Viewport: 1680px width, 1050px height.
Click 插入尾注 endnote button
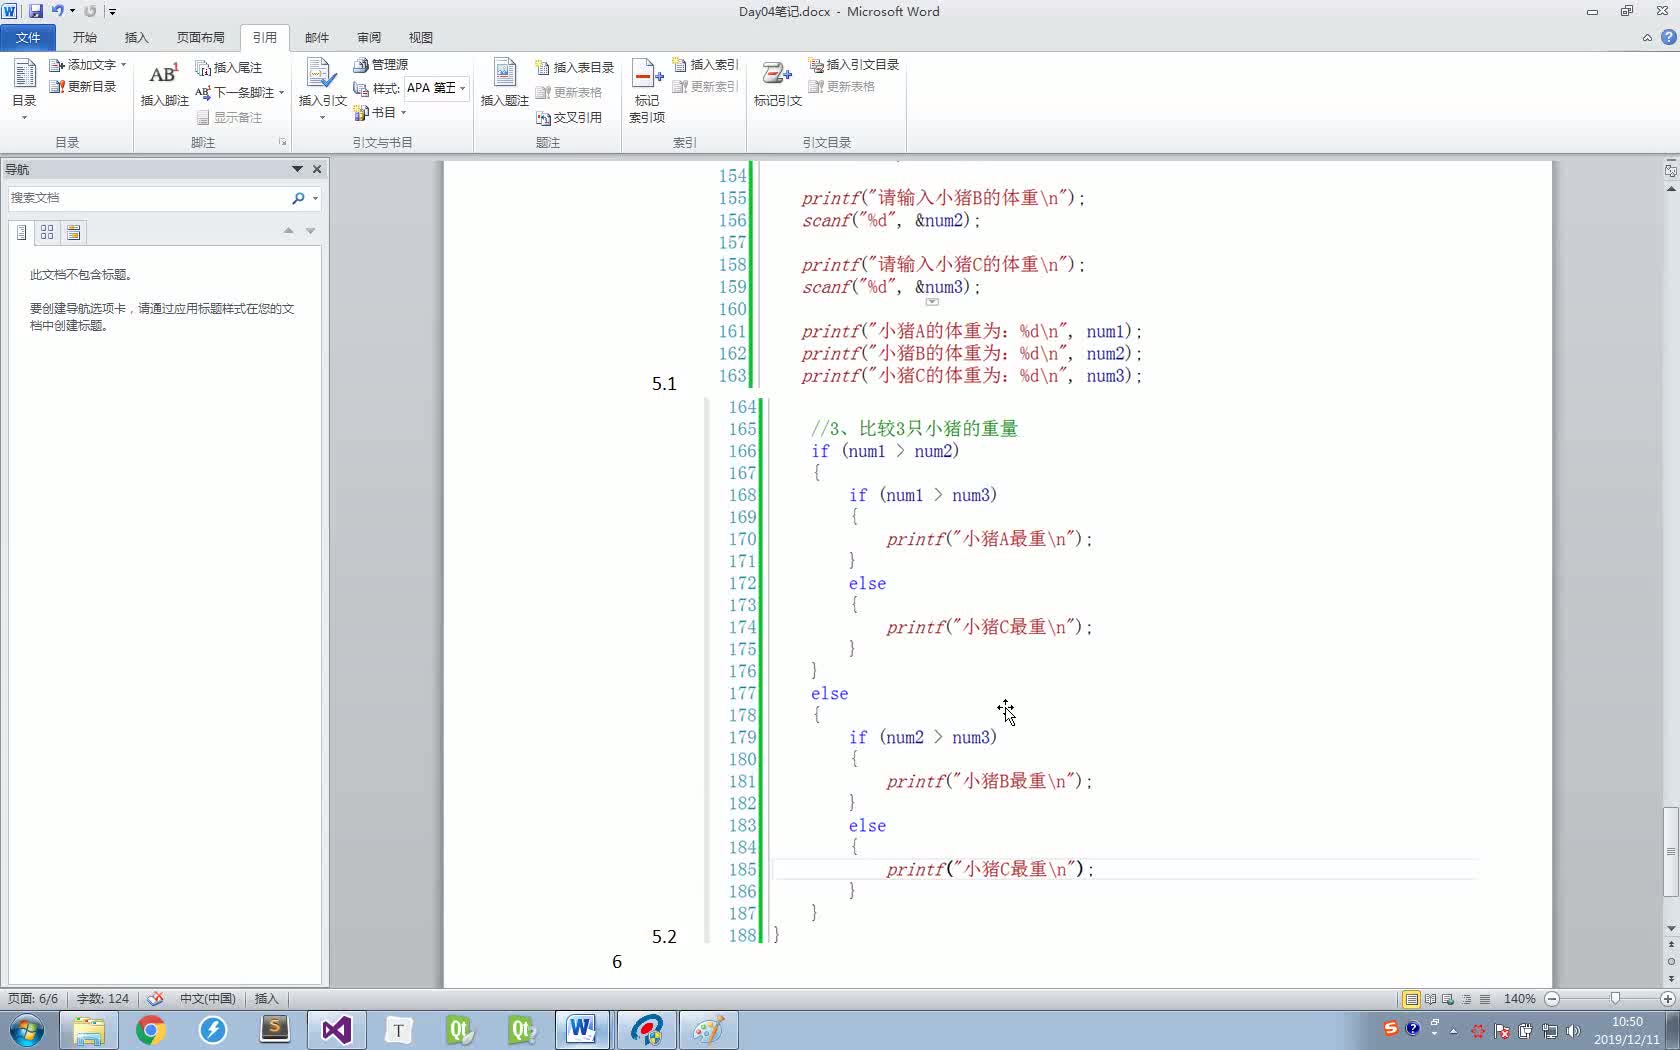[x=229, y=67]
